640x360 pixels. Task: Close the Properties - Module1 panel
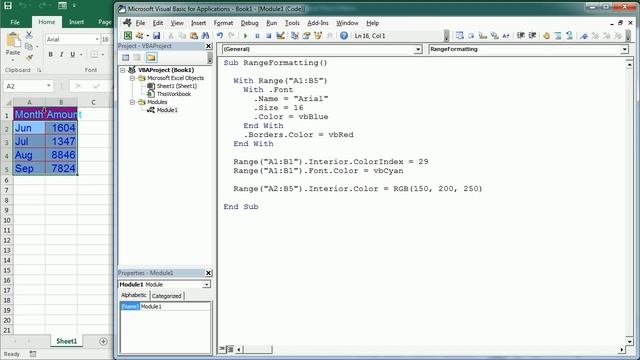(x=208, y=273)
